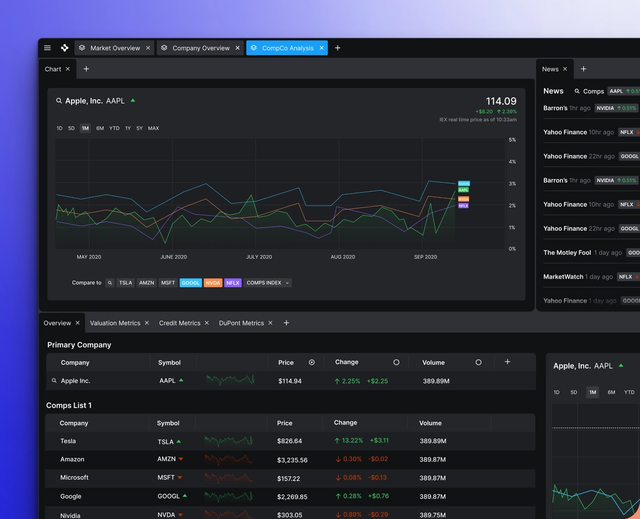Open the Valuation Metrics tab
Viewport: 640px width, 519px height.
point(115,323)
